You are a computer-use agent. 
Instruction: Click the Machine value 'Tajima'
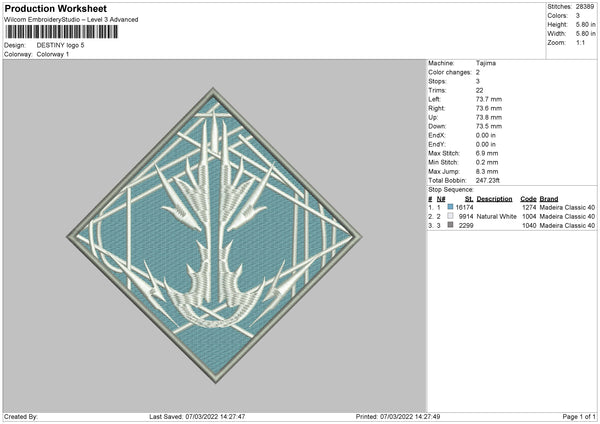486,63
